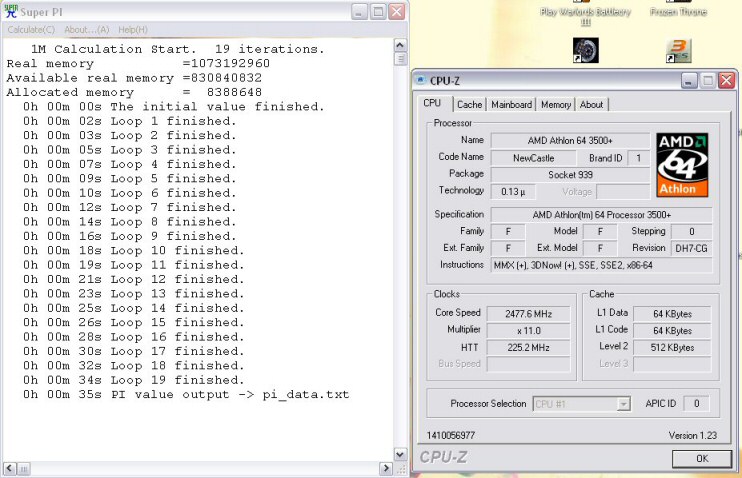Click the 'PI value output -> pi_data.txt' line
Image resolution: width=742 pixels, height=478 pixels.
[x=186, y=394]
